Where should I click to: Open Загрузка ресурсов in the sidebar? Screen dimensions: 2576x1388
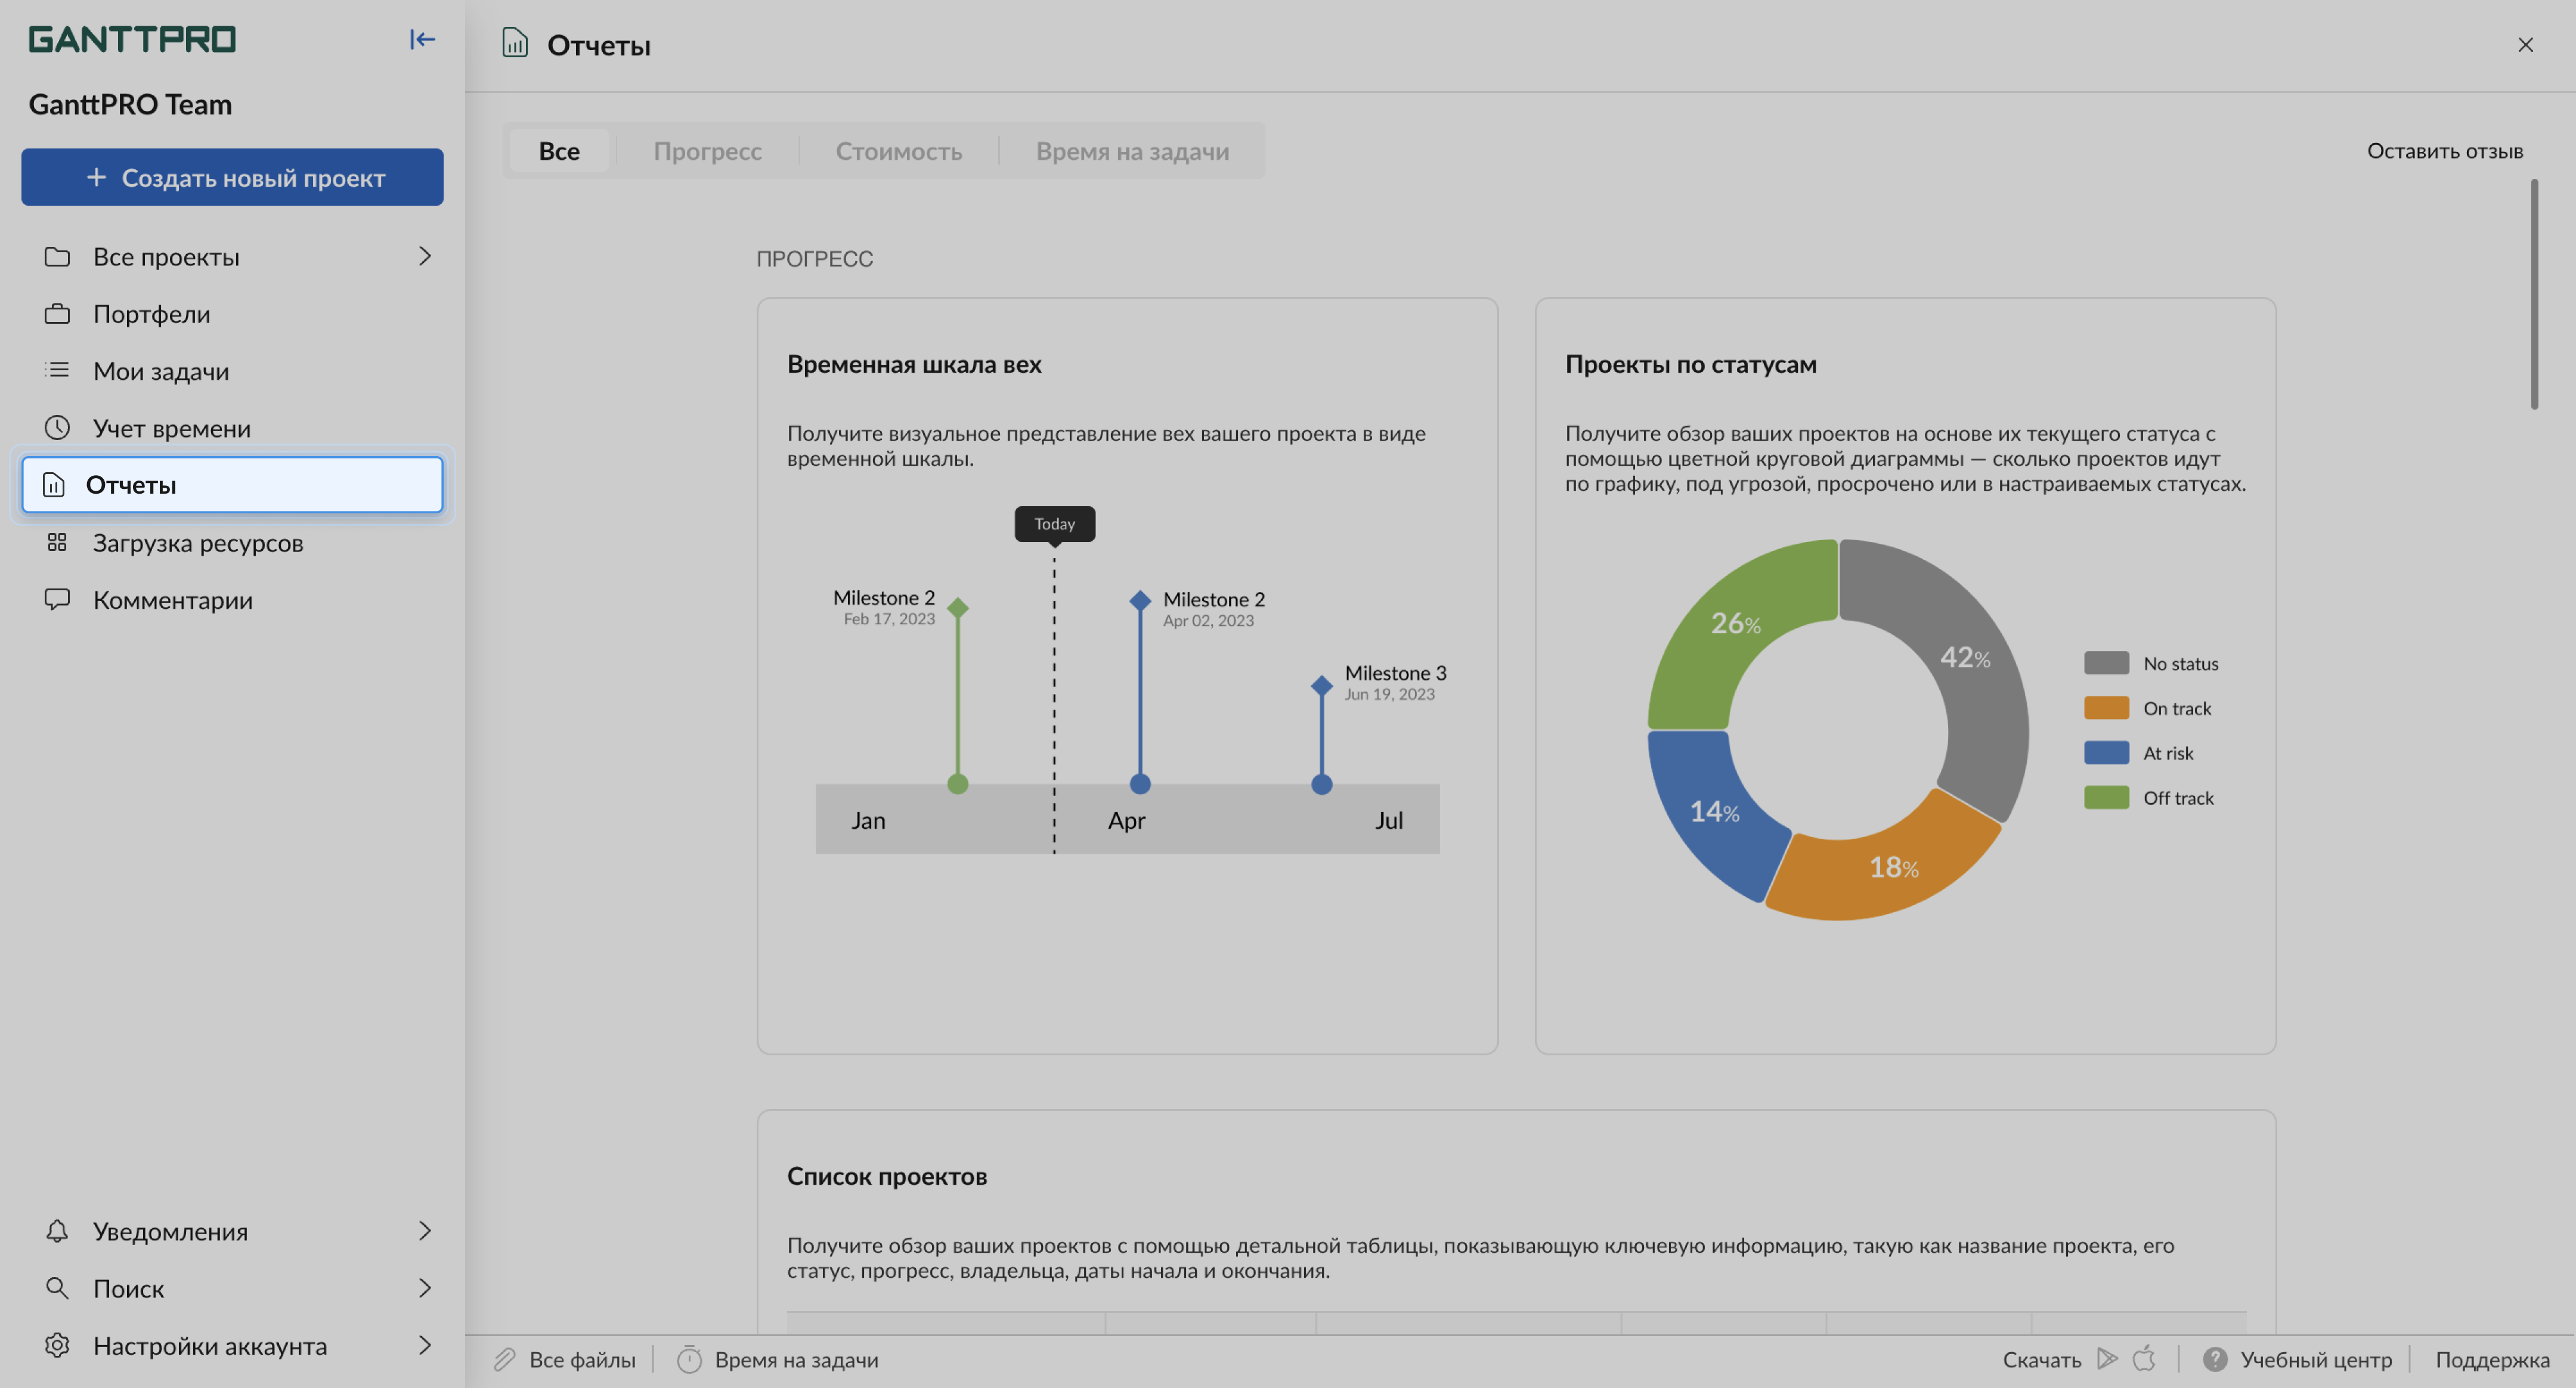tap(232, 543)
